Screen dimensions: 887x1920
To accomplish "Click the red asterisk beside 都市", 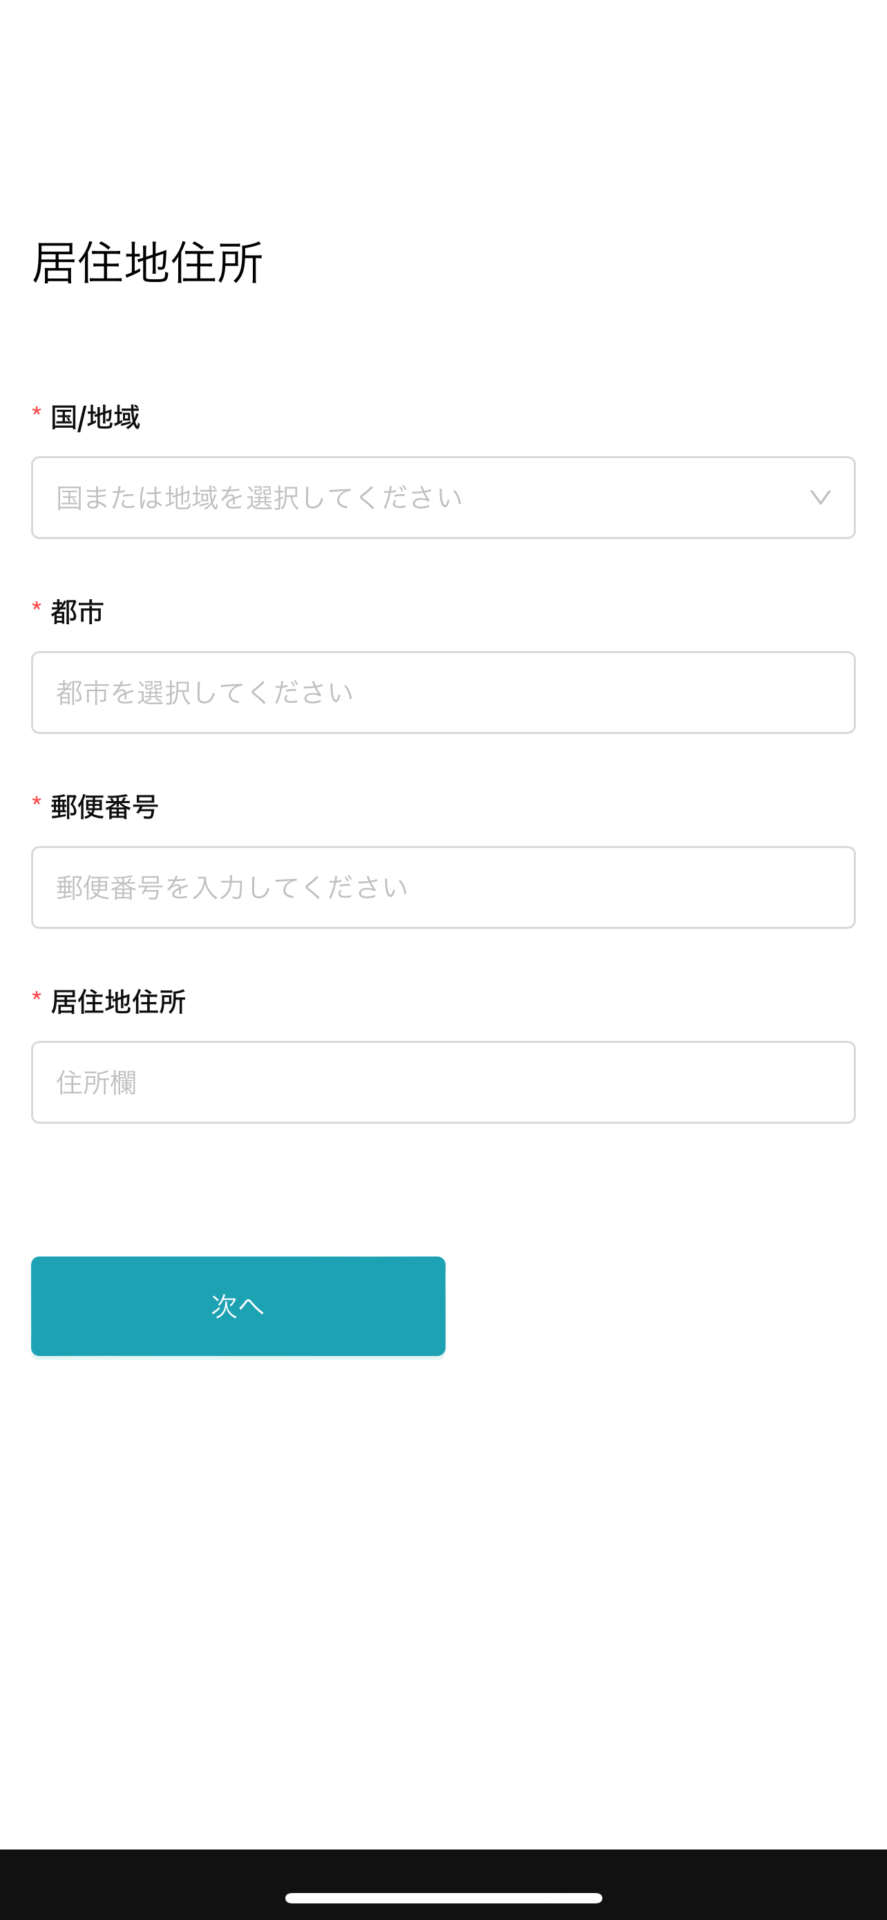I will pos(37,608).
